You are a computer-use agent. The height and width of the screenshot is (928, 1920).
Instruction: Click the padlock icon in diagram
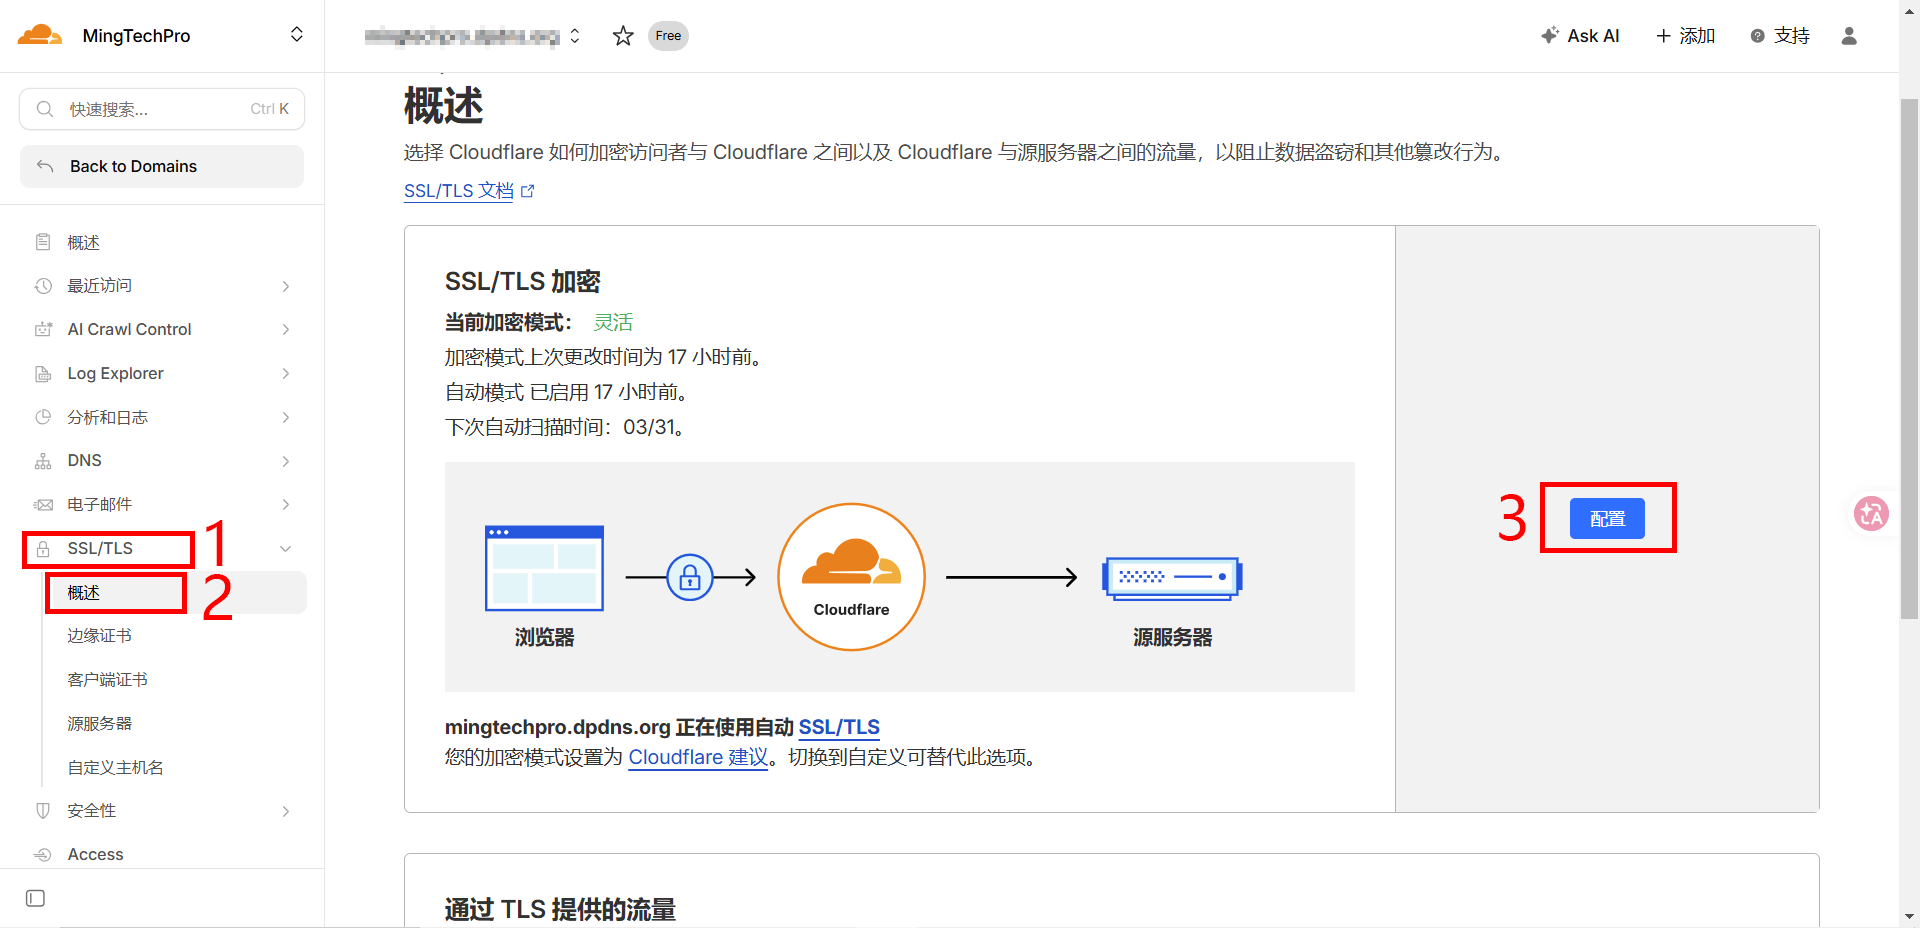click(690, 577)
